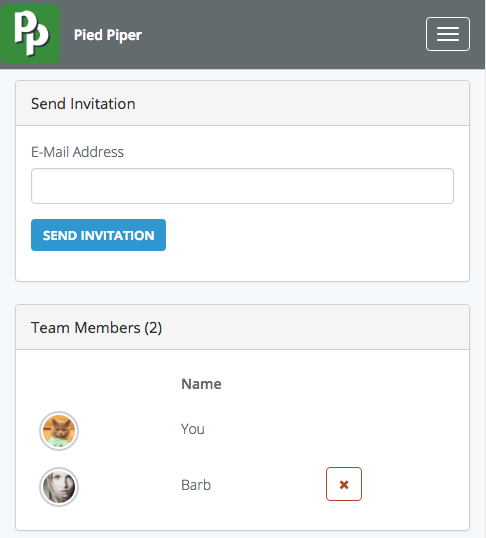Click empty space below the Send Invitation button
Viewport: 486px width, 538px height.
coord(242,266)
